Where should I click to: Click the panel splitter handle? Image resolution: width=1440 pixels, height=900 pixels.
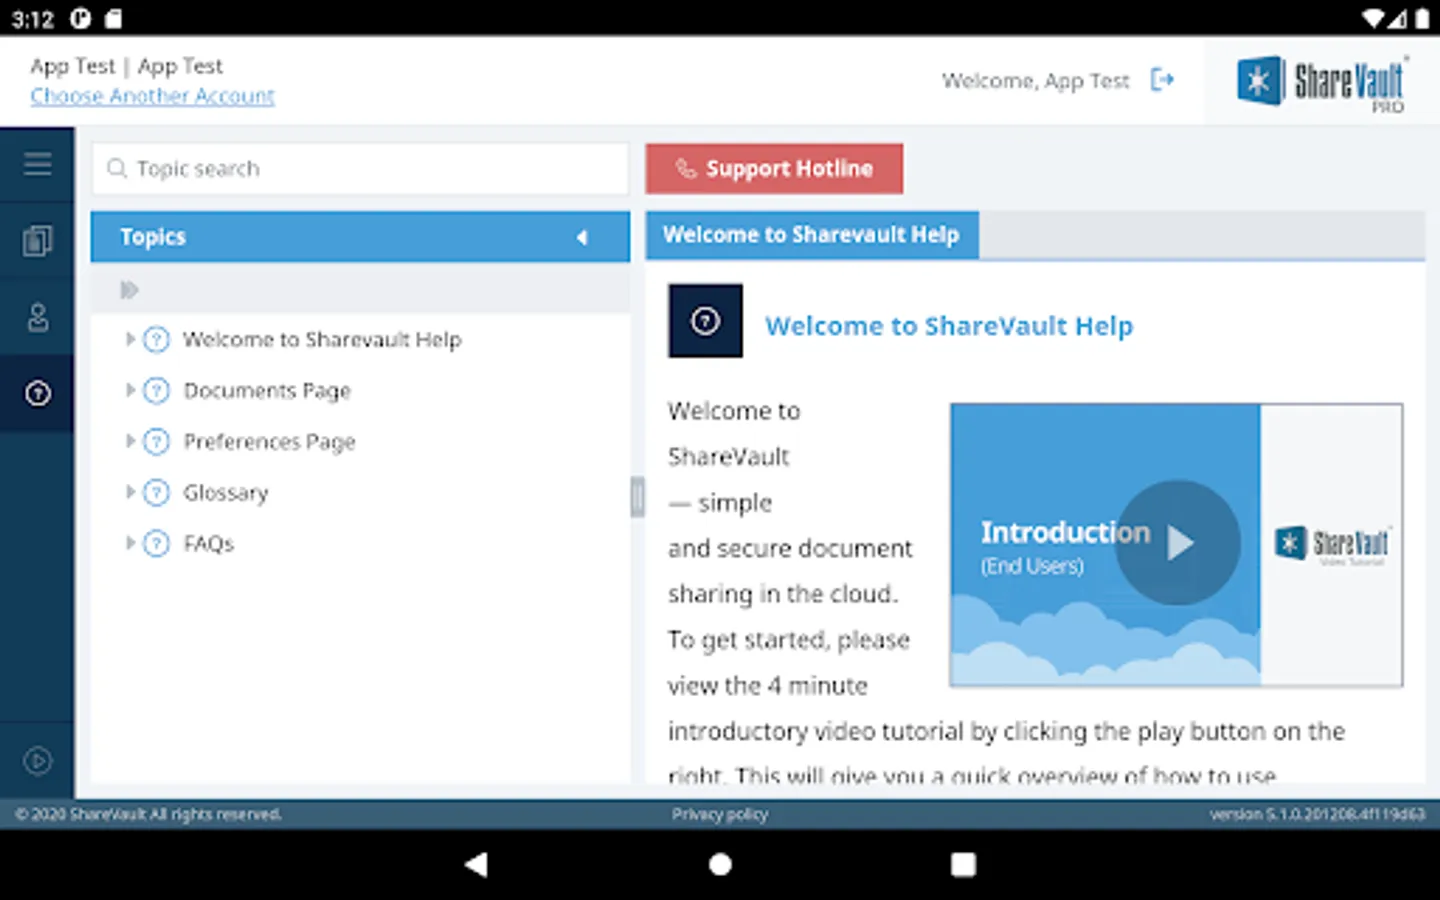[637, 497]
